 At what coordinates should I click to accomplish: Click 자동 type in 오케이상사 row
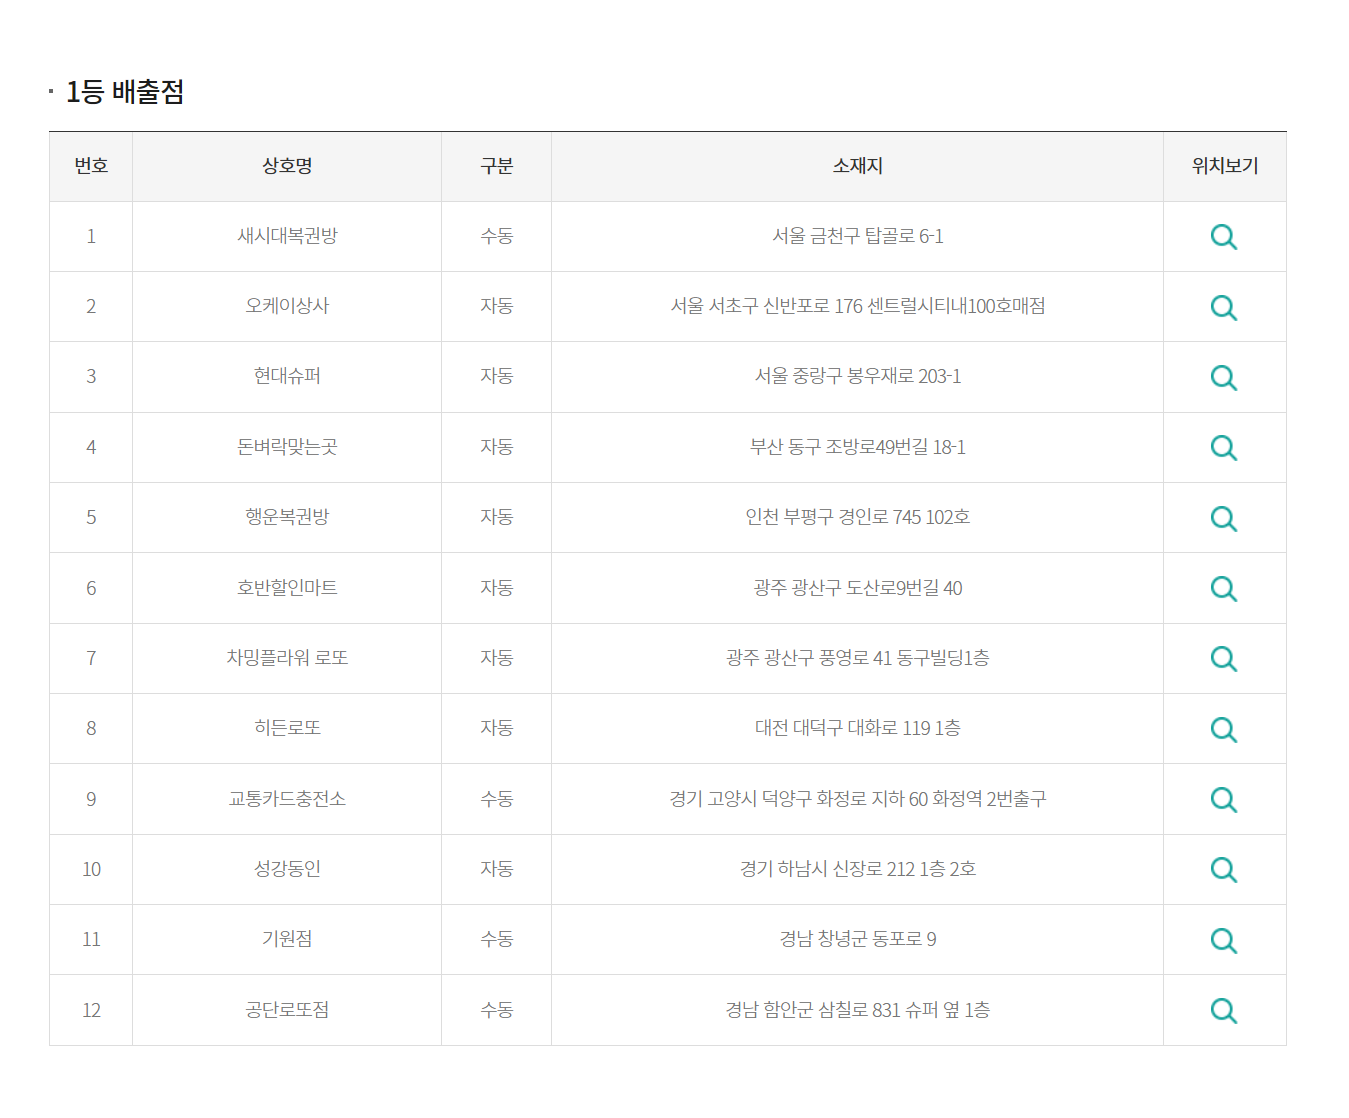[x=496, y=306]
